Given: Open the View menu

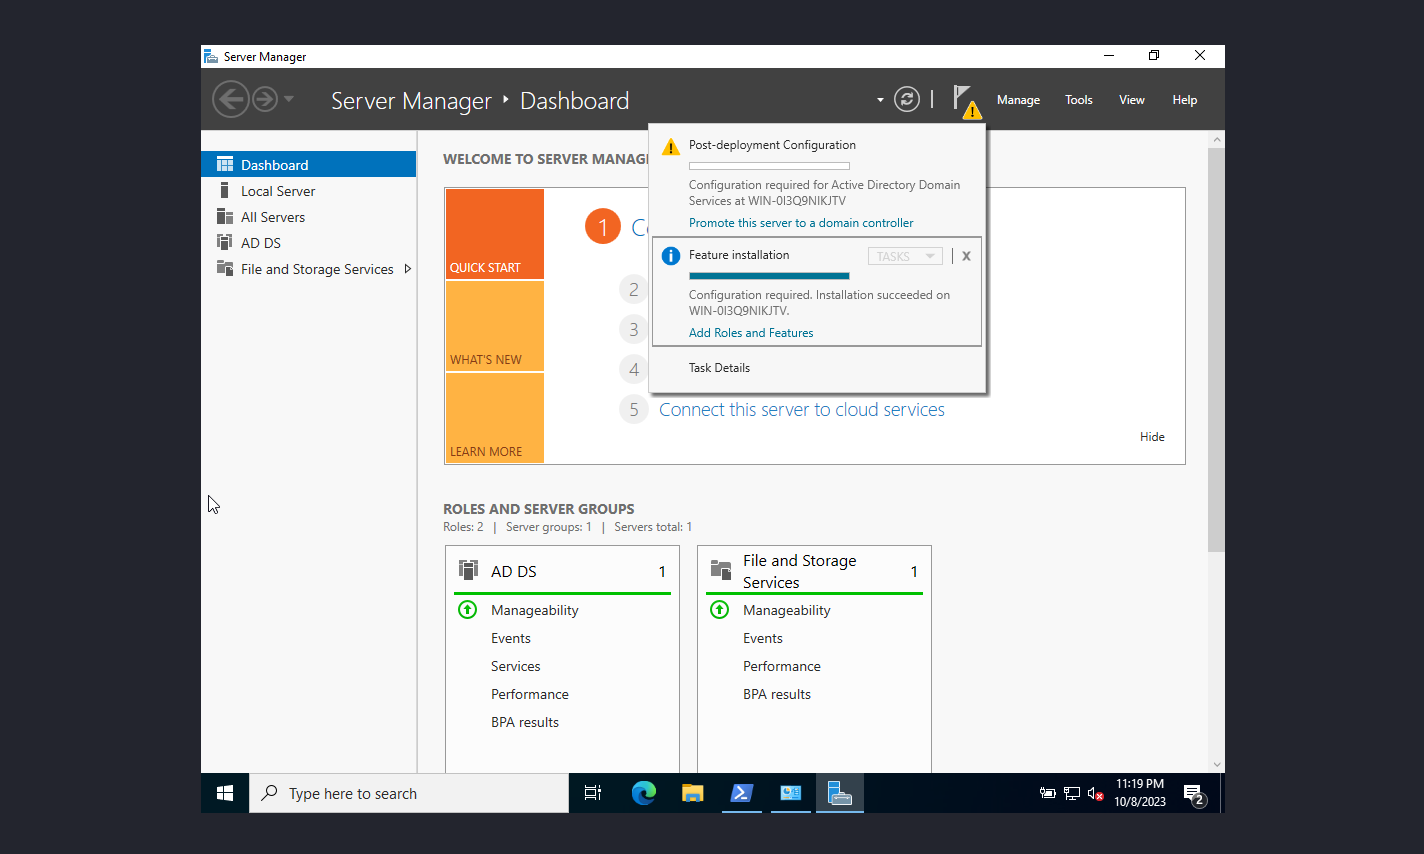Looking at the screenshot, I should point(1132,100).
